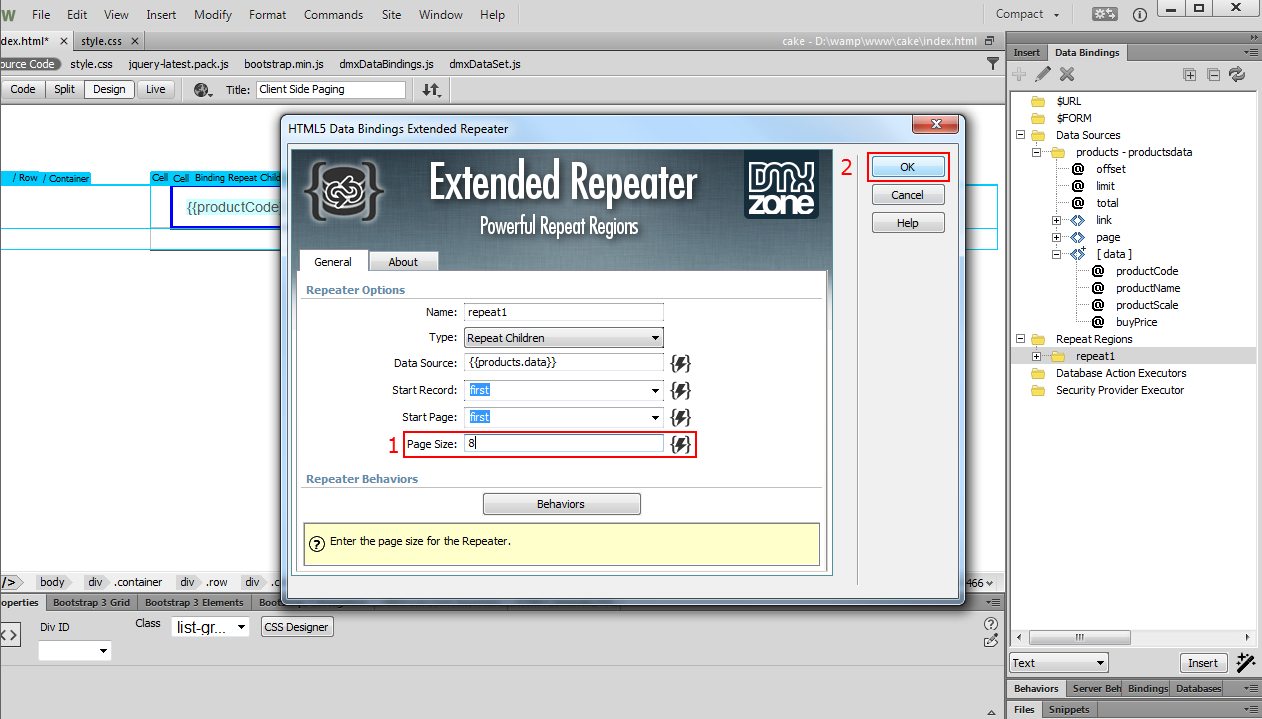The height and width of the screenshot is (719, 1262).
Task: Open related file dmxDataBindings.js
Action: (x=386, y=64)
